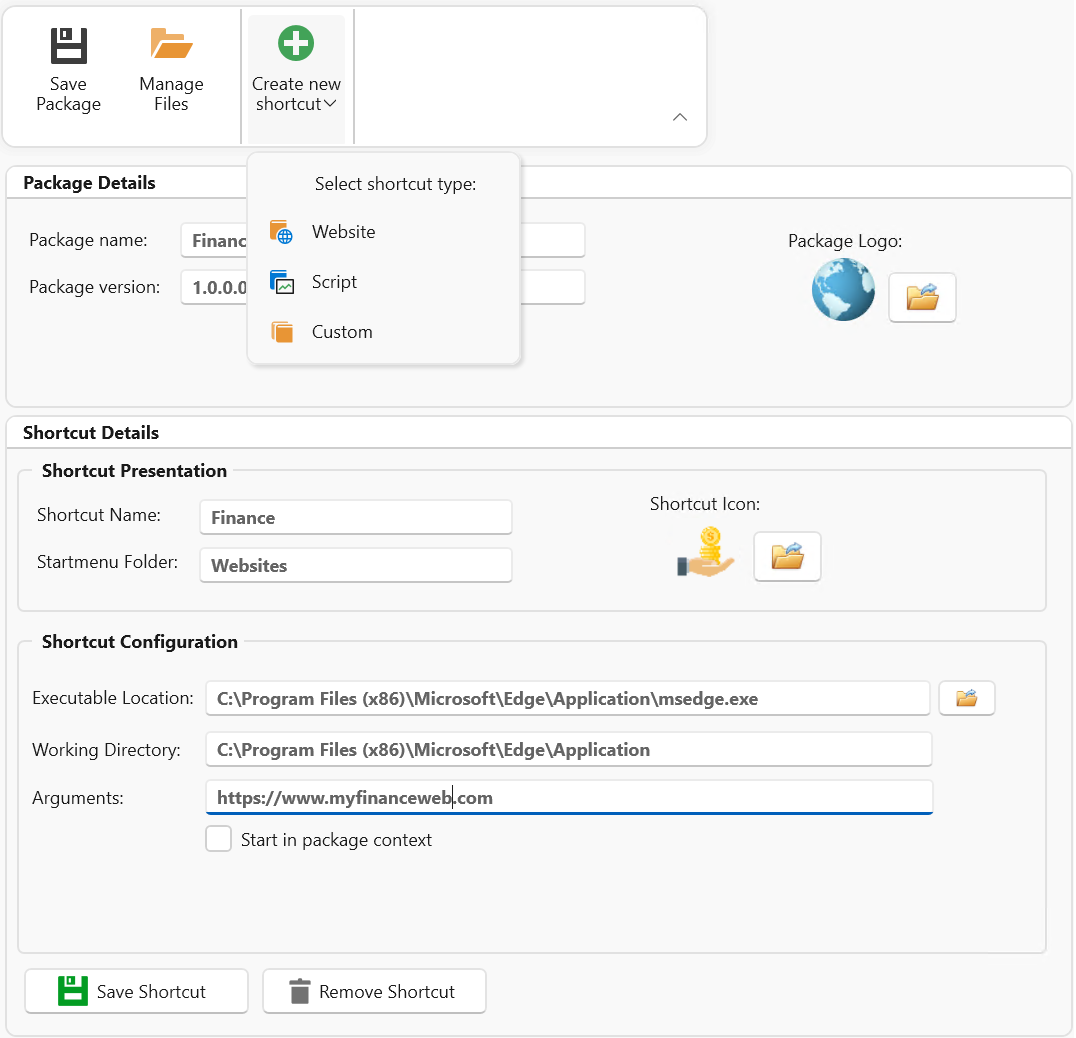Image resolution: width=1076 pixels, height=1038 pixels.
Task: Choose Custom shortcut type
Action: pos(341,332)
